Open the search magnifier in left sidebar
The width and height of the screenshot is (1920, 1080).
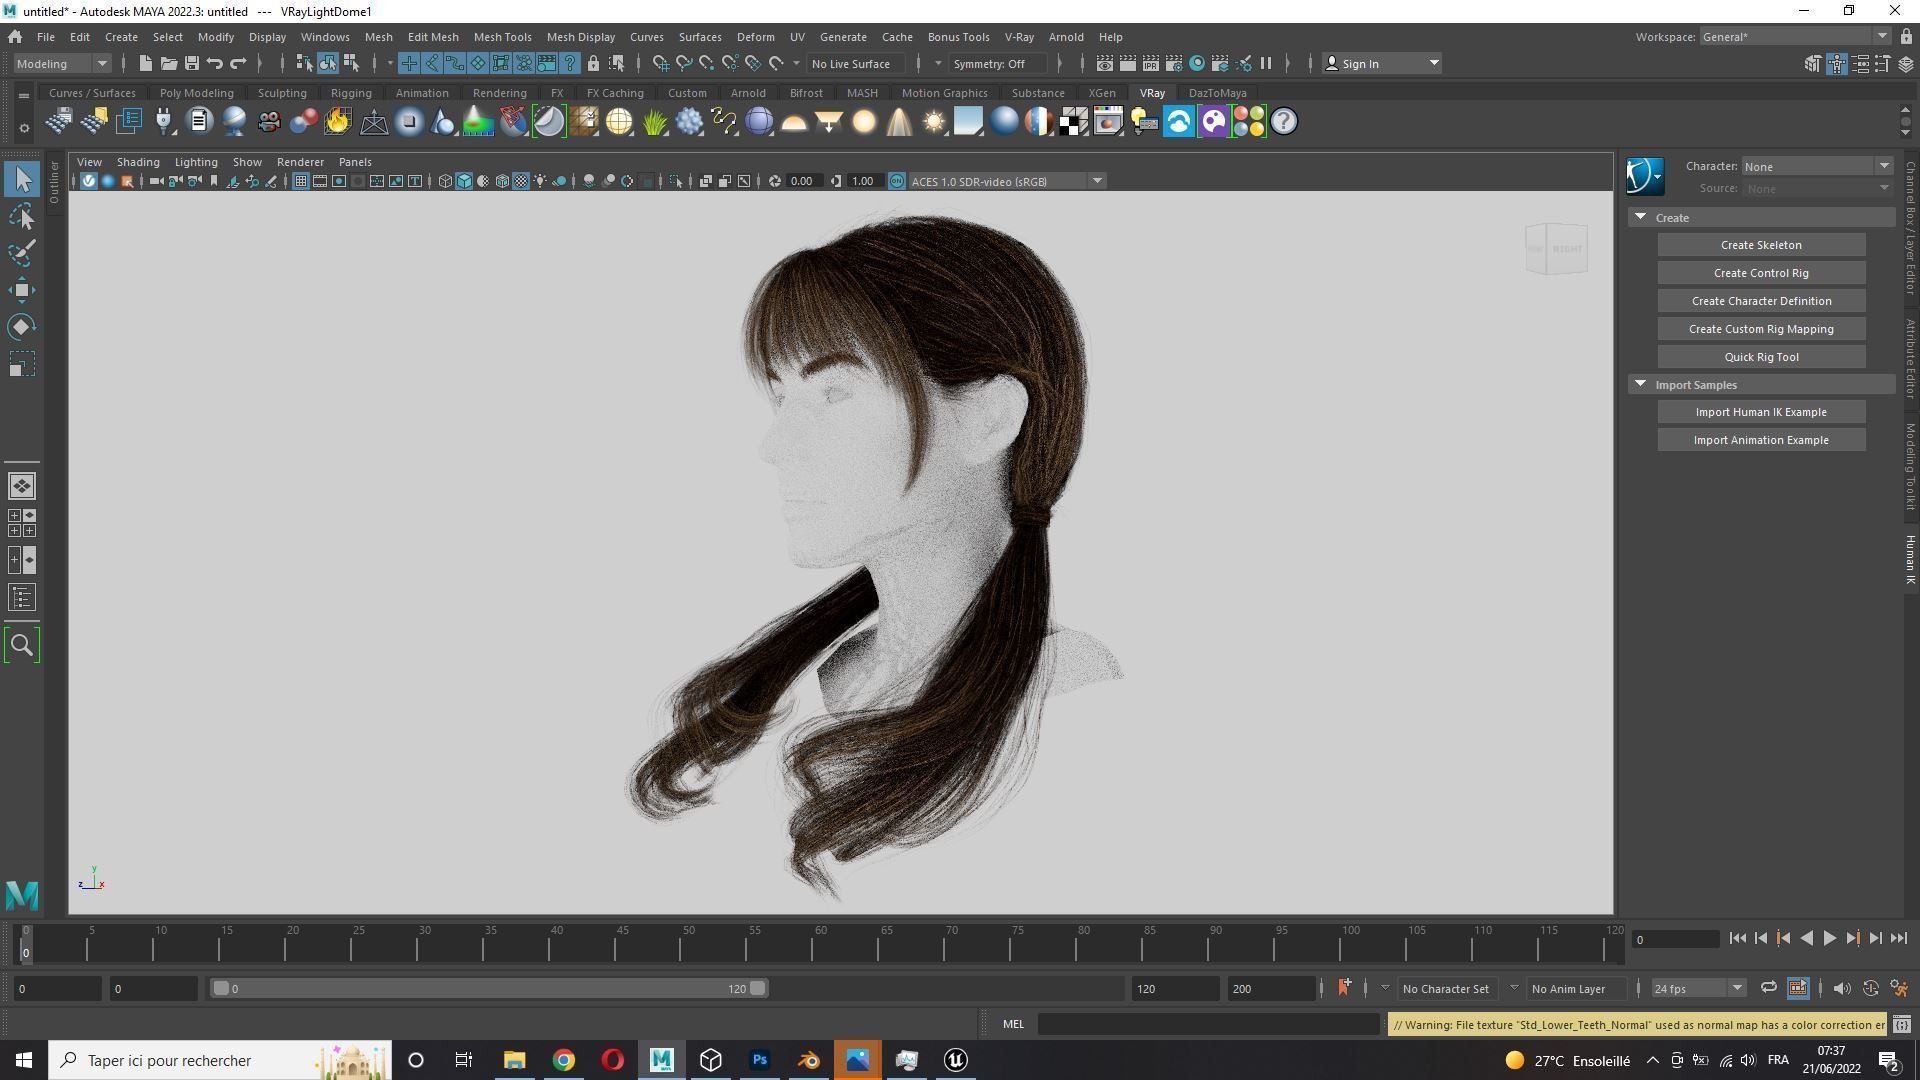coord(22,645)
